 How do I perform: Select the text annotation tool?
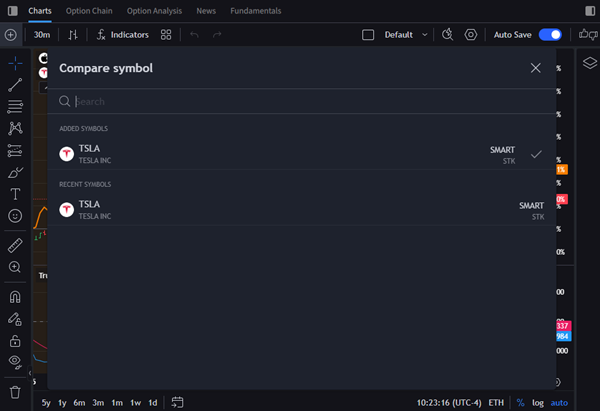(x=15, y=194)
